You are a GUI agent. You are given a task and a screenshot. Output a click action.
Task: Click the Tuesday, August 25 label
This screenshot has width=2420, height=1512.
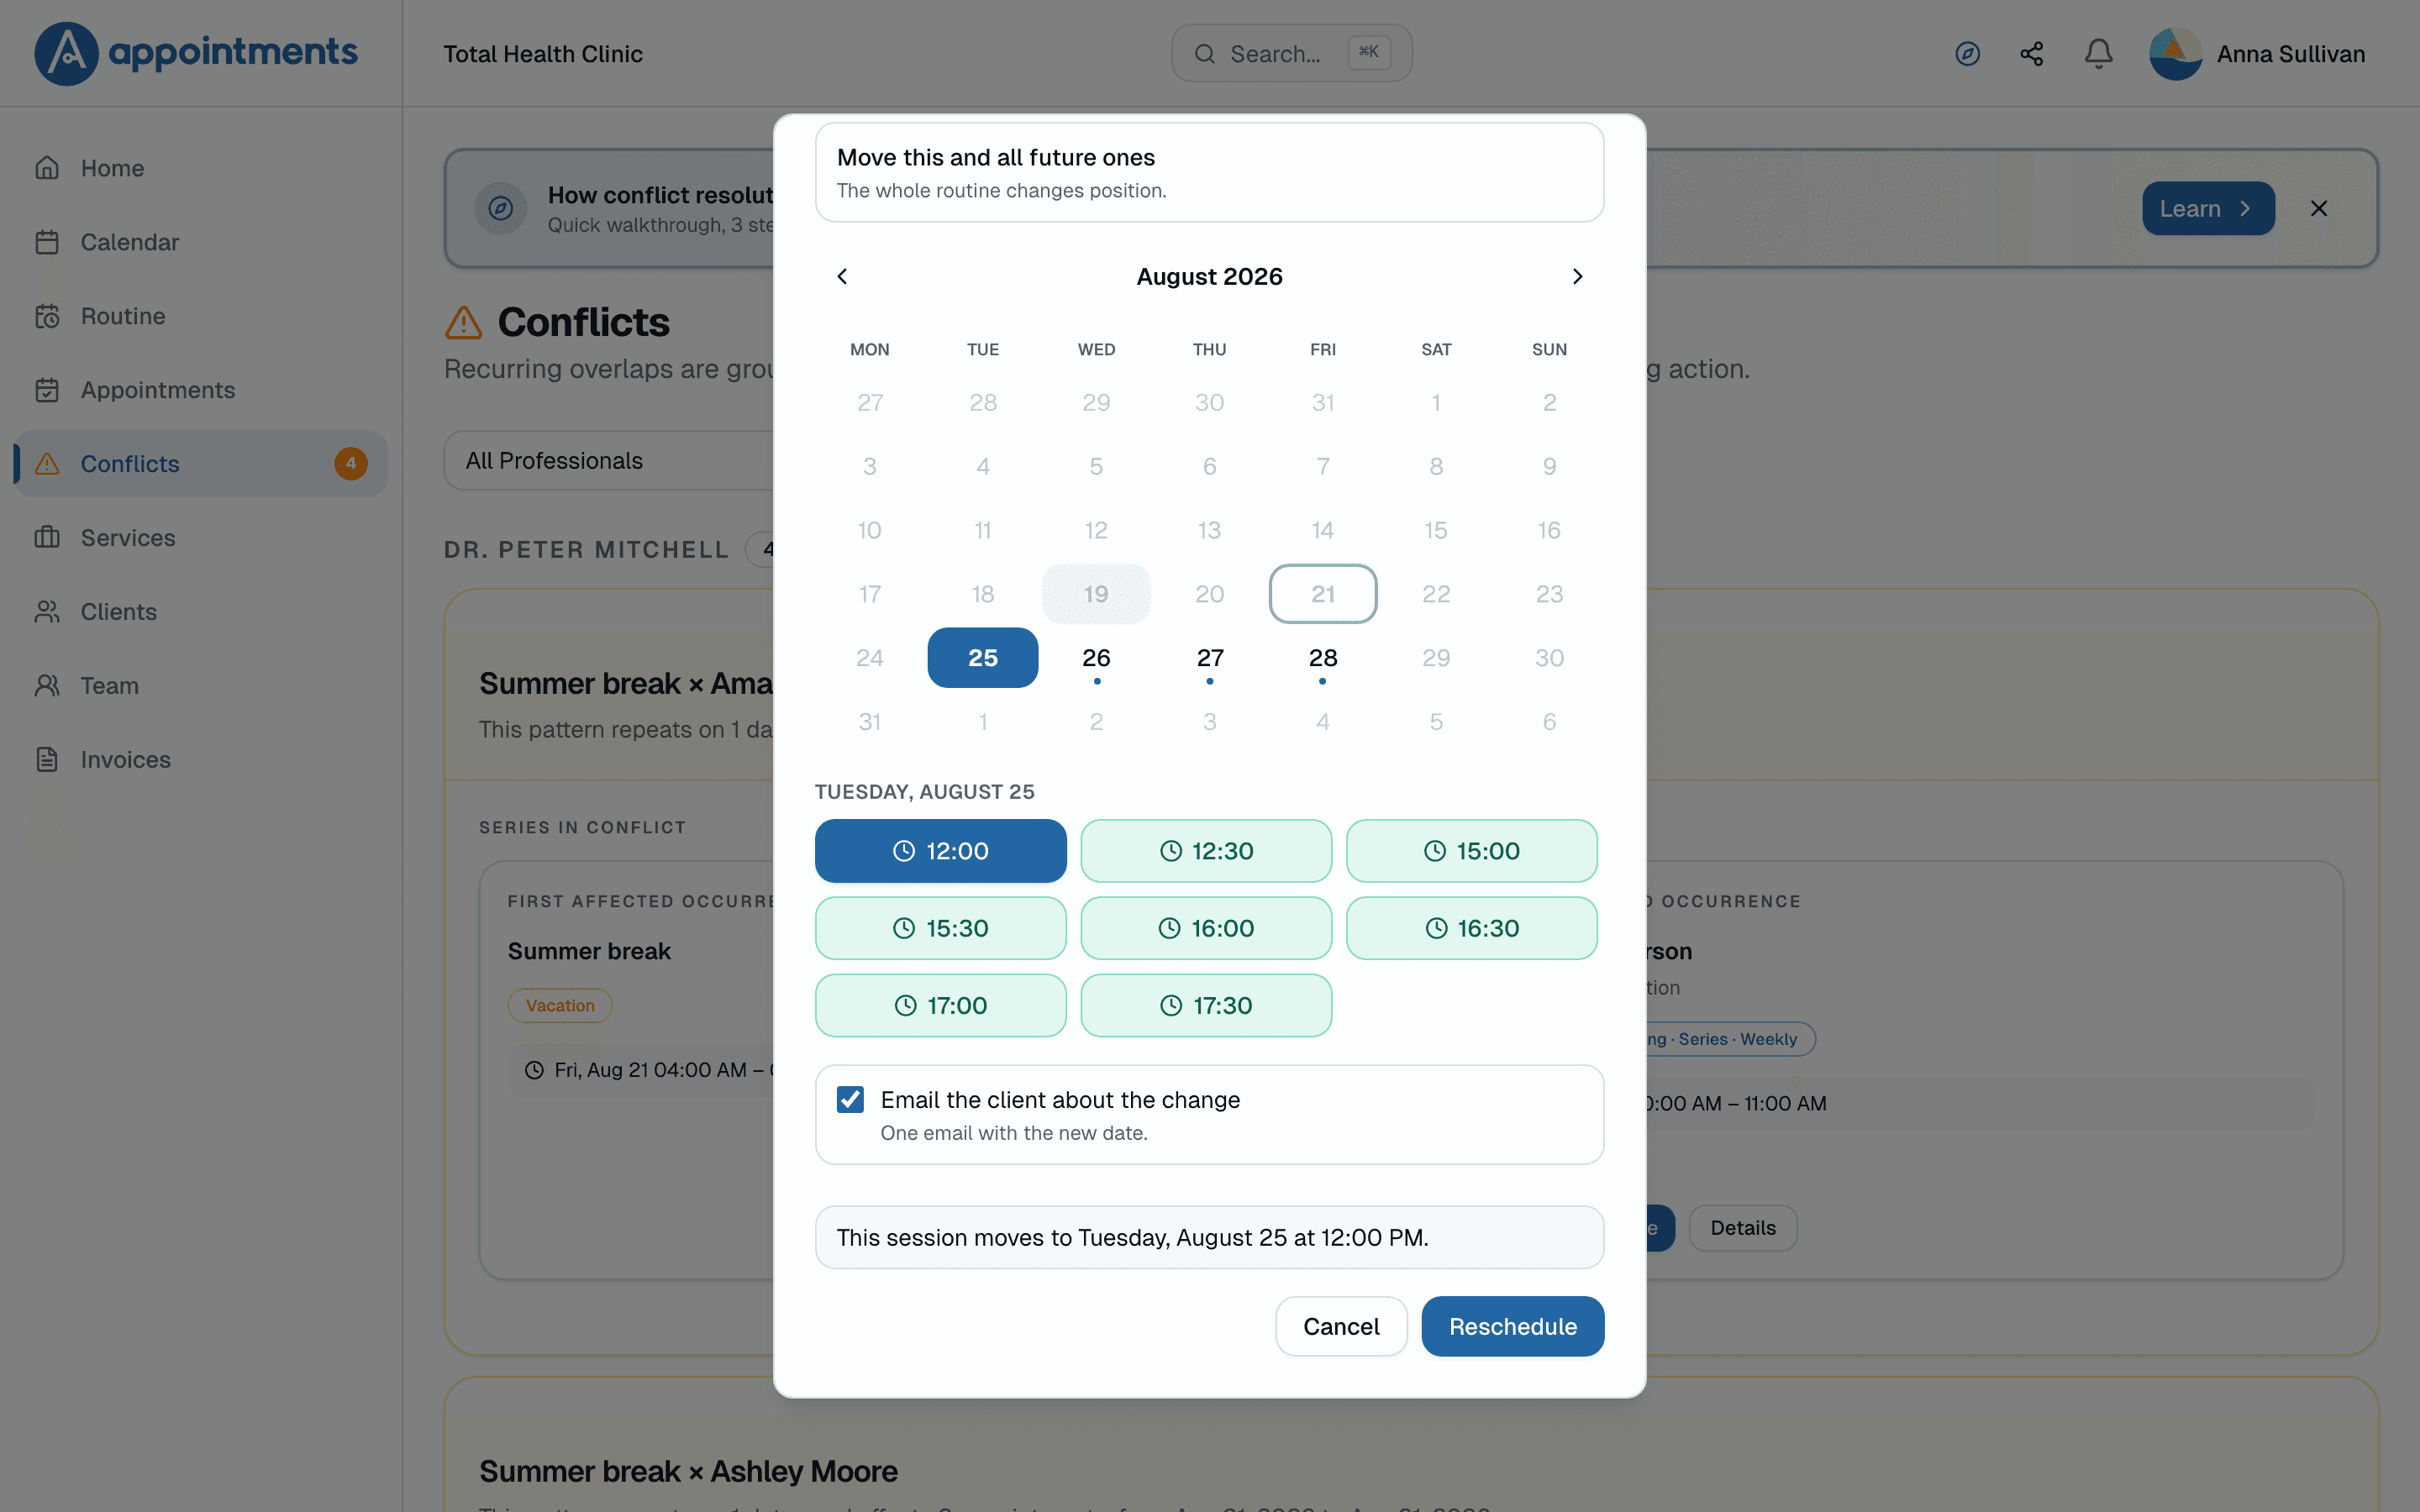coord(924,792)
